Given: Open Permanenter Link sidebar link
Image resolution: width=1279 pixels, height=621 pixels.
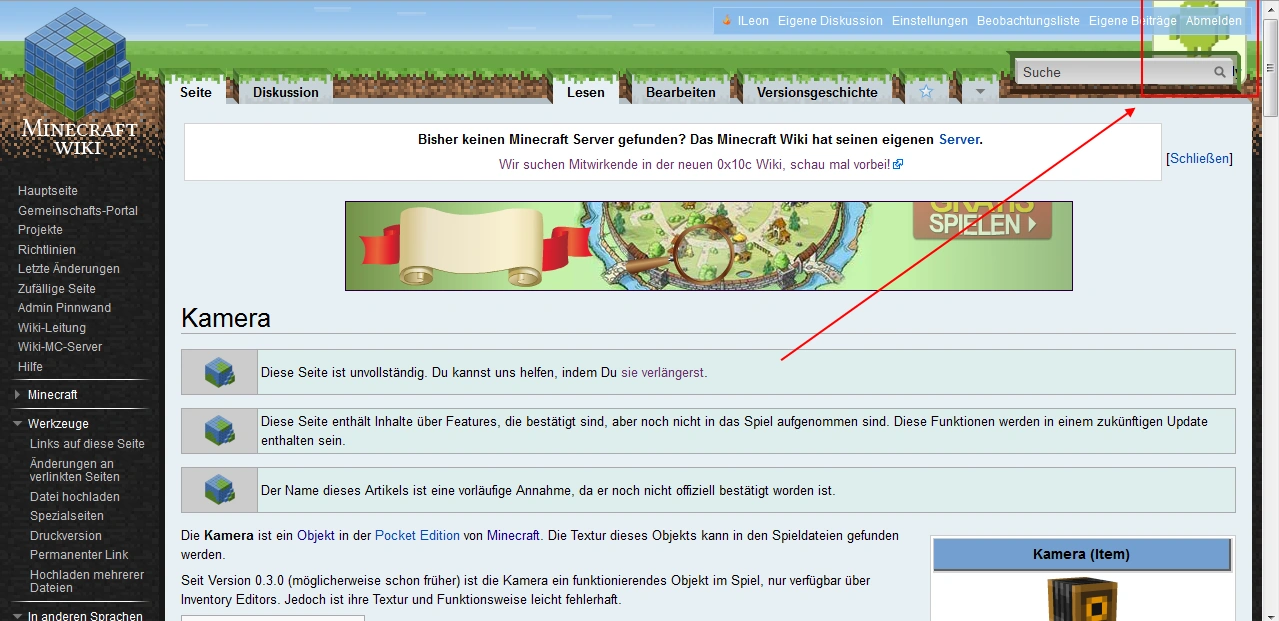Looking at the screenshot, I should [x=79, y=555].
